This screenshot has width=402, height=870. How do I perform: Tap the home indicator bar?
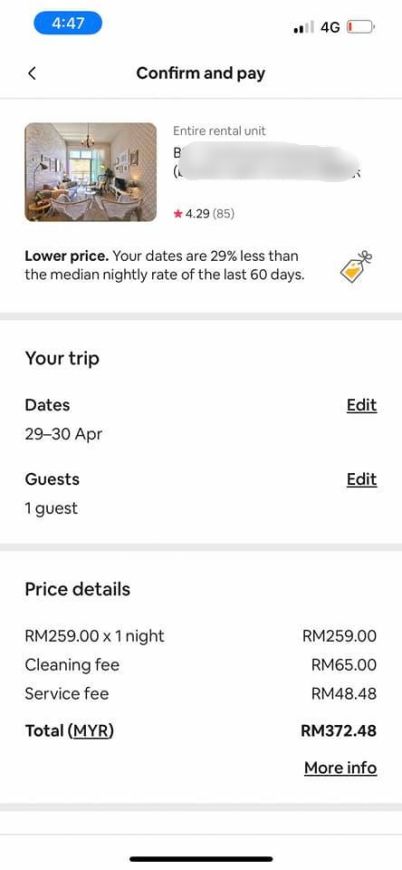[x=201, y=859]
